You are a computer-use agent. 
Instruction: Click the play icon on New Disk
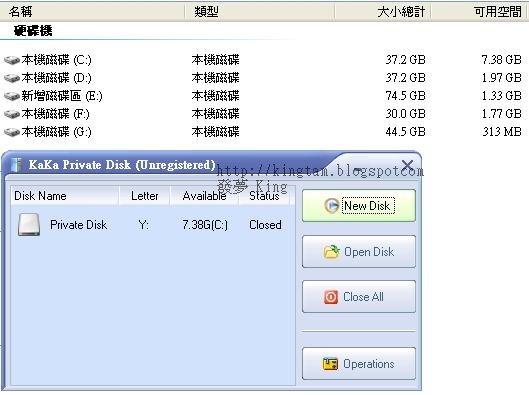[x=331, y=205]
